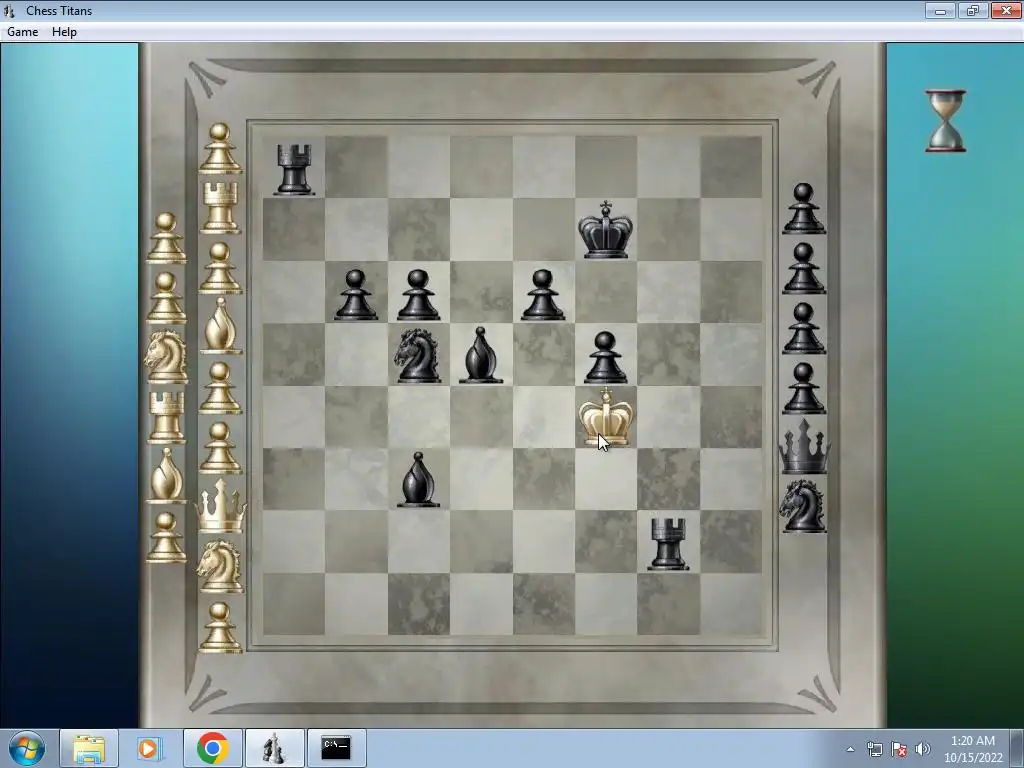This screenshot has width=1024, height=768.
Task: Minimize the Chess Titans window
Action: [x=940, y=10]
